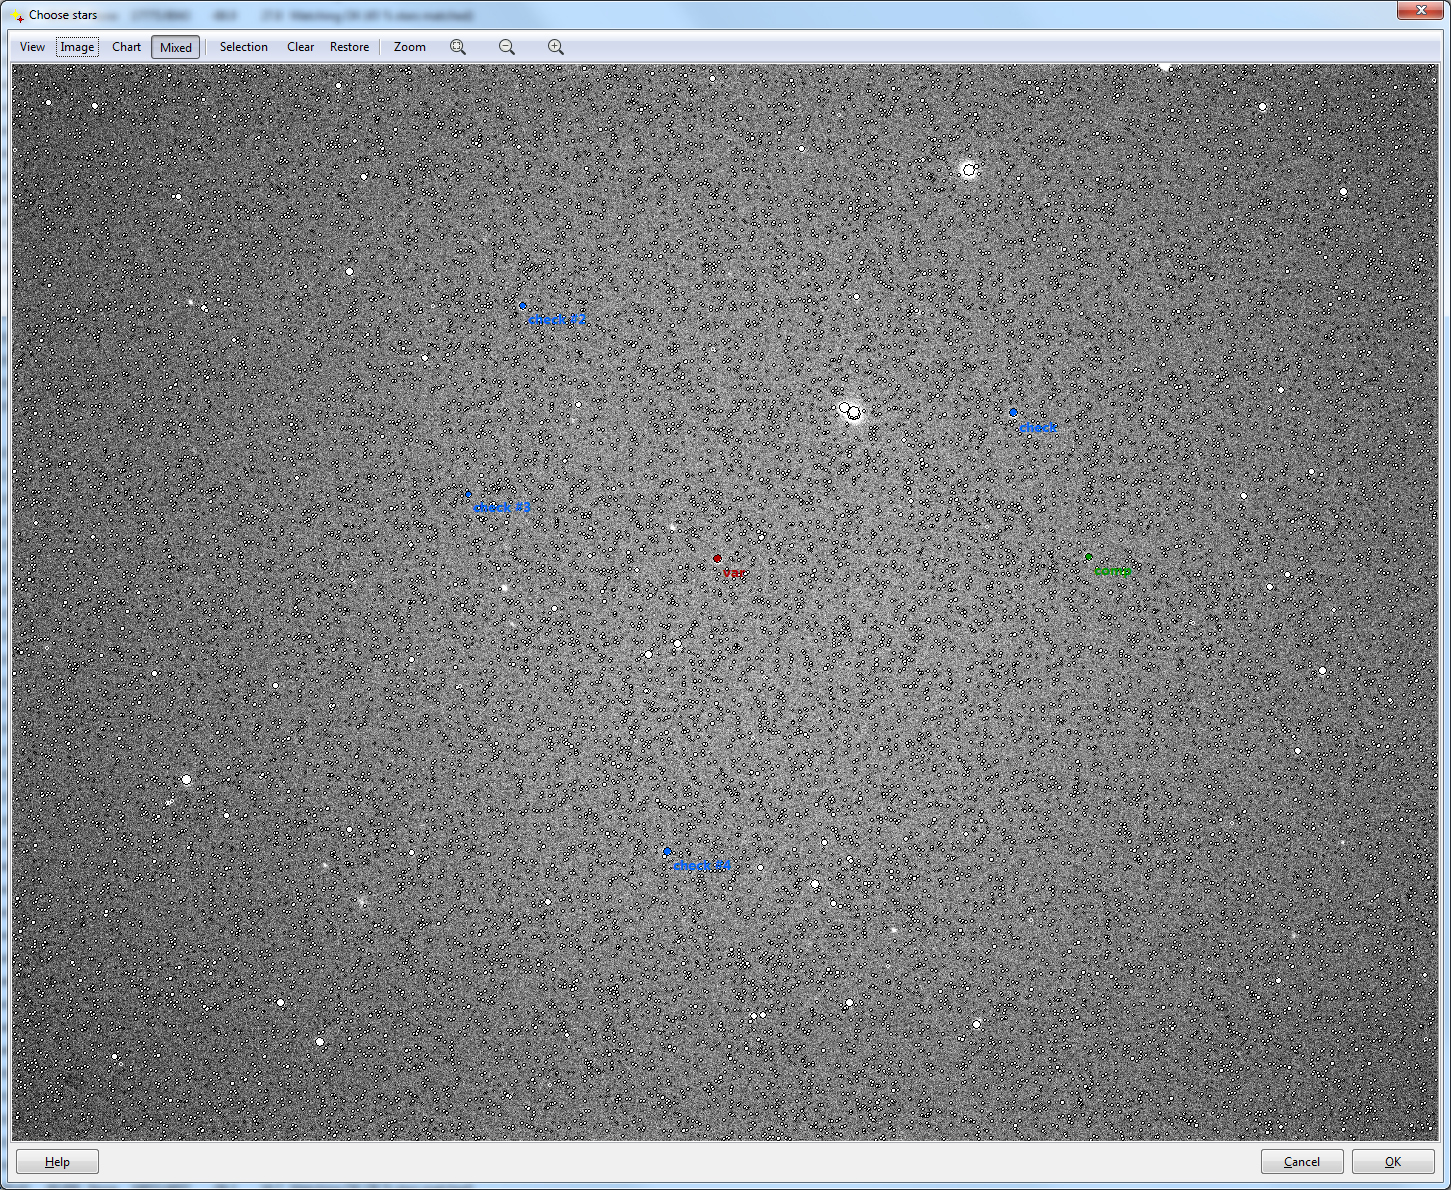Click Clear in the toolbar
1451x1190 pixels.
point(300,47)
